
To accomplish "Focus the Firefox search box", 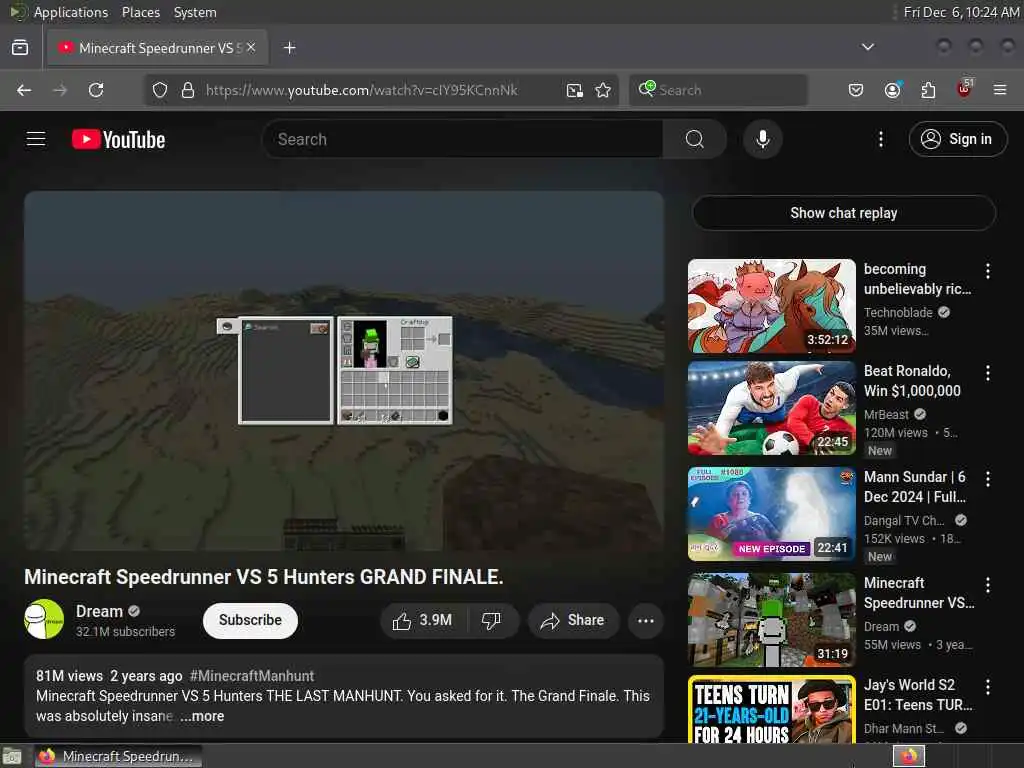I will [718, 90].
